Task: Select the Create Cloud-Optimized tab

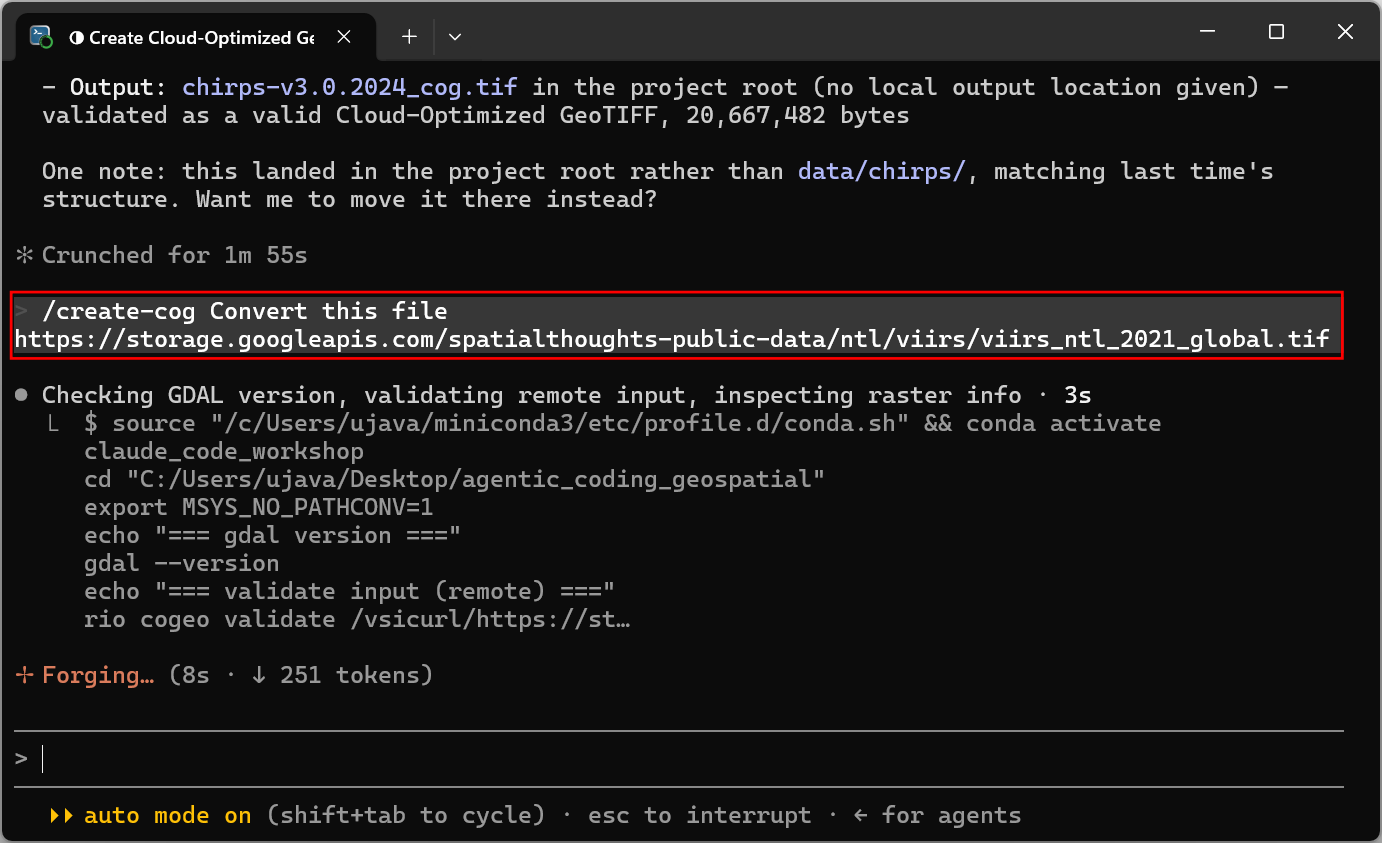Action: tap(195, 37)
